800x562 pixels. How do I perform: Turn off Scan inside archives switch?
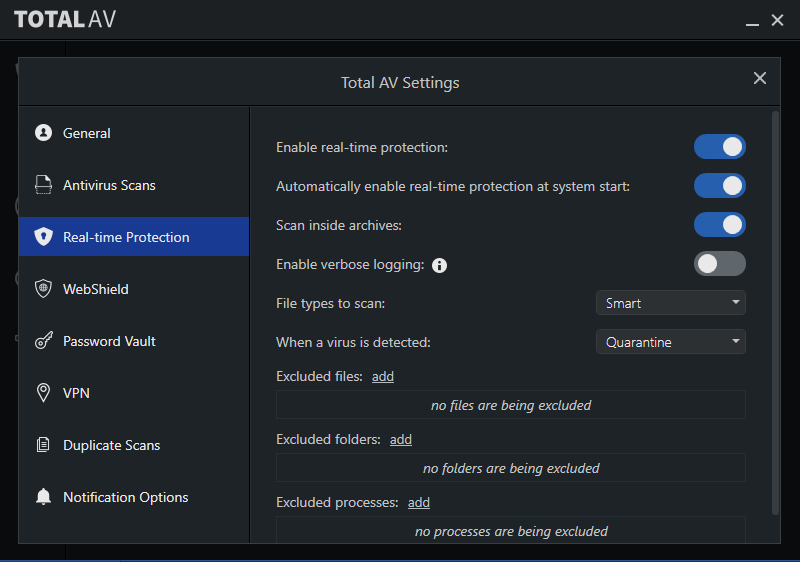point(719,225)
